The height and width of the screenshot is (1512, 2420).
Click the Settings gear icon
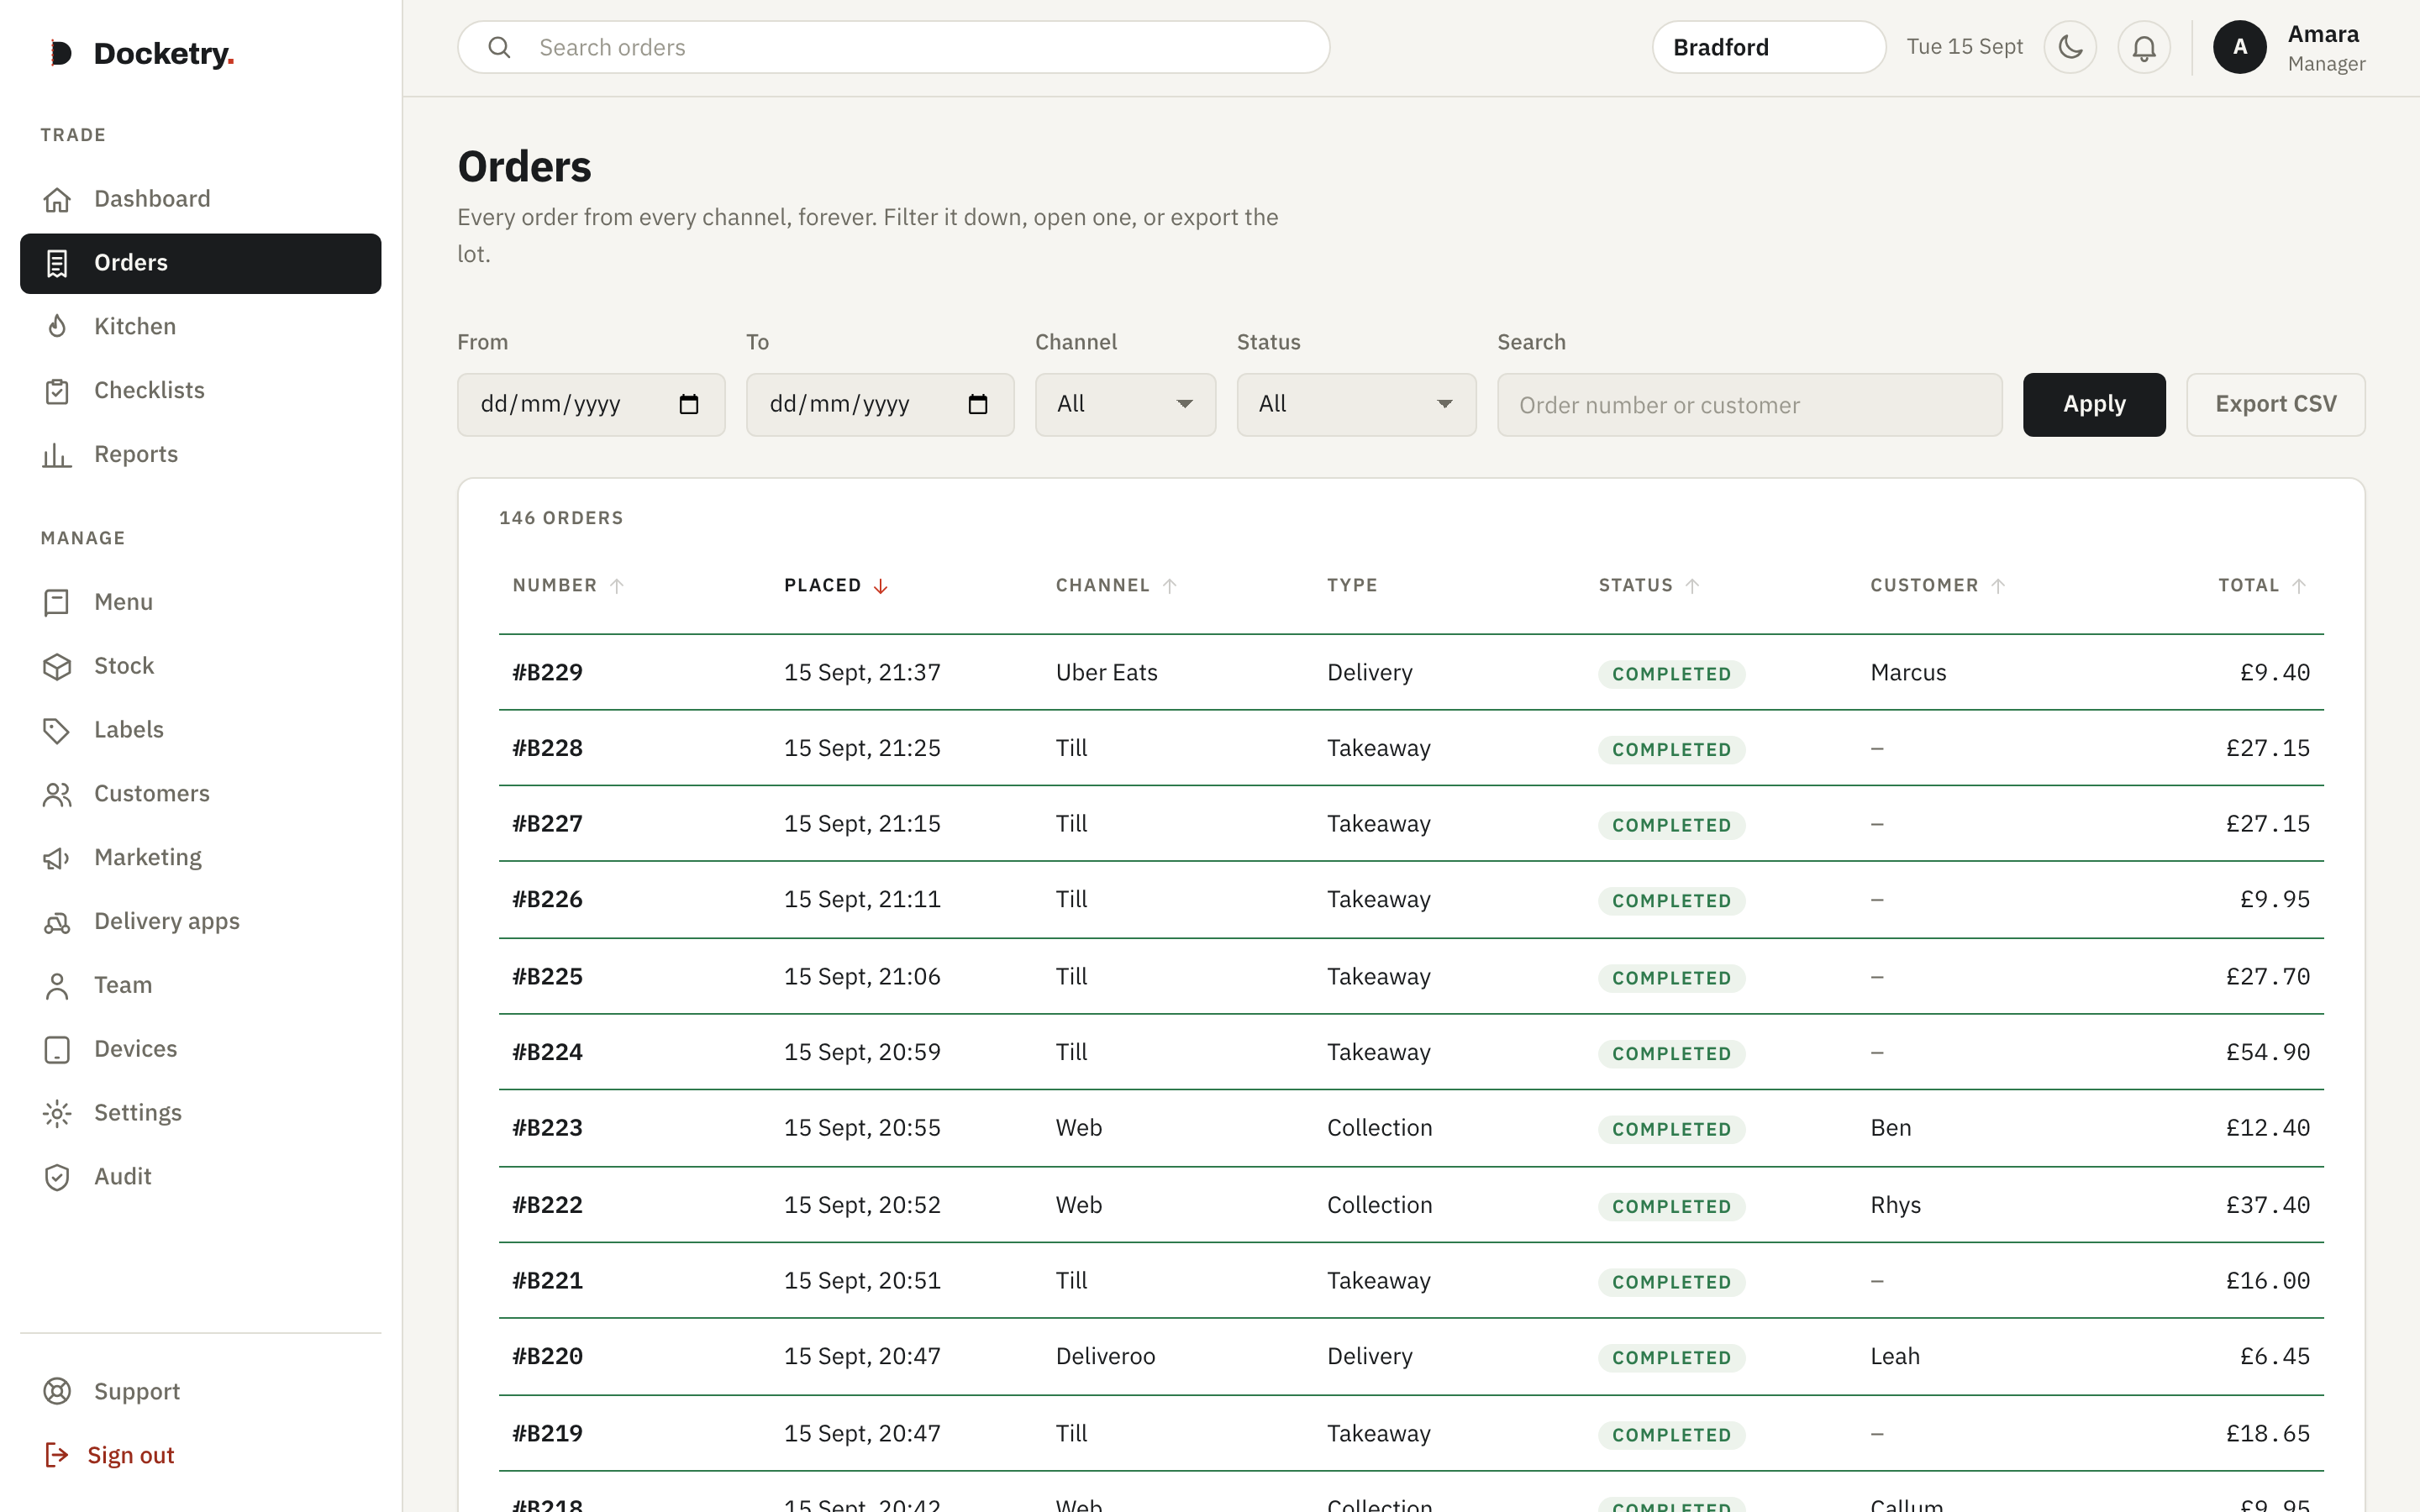(57, 1113)
